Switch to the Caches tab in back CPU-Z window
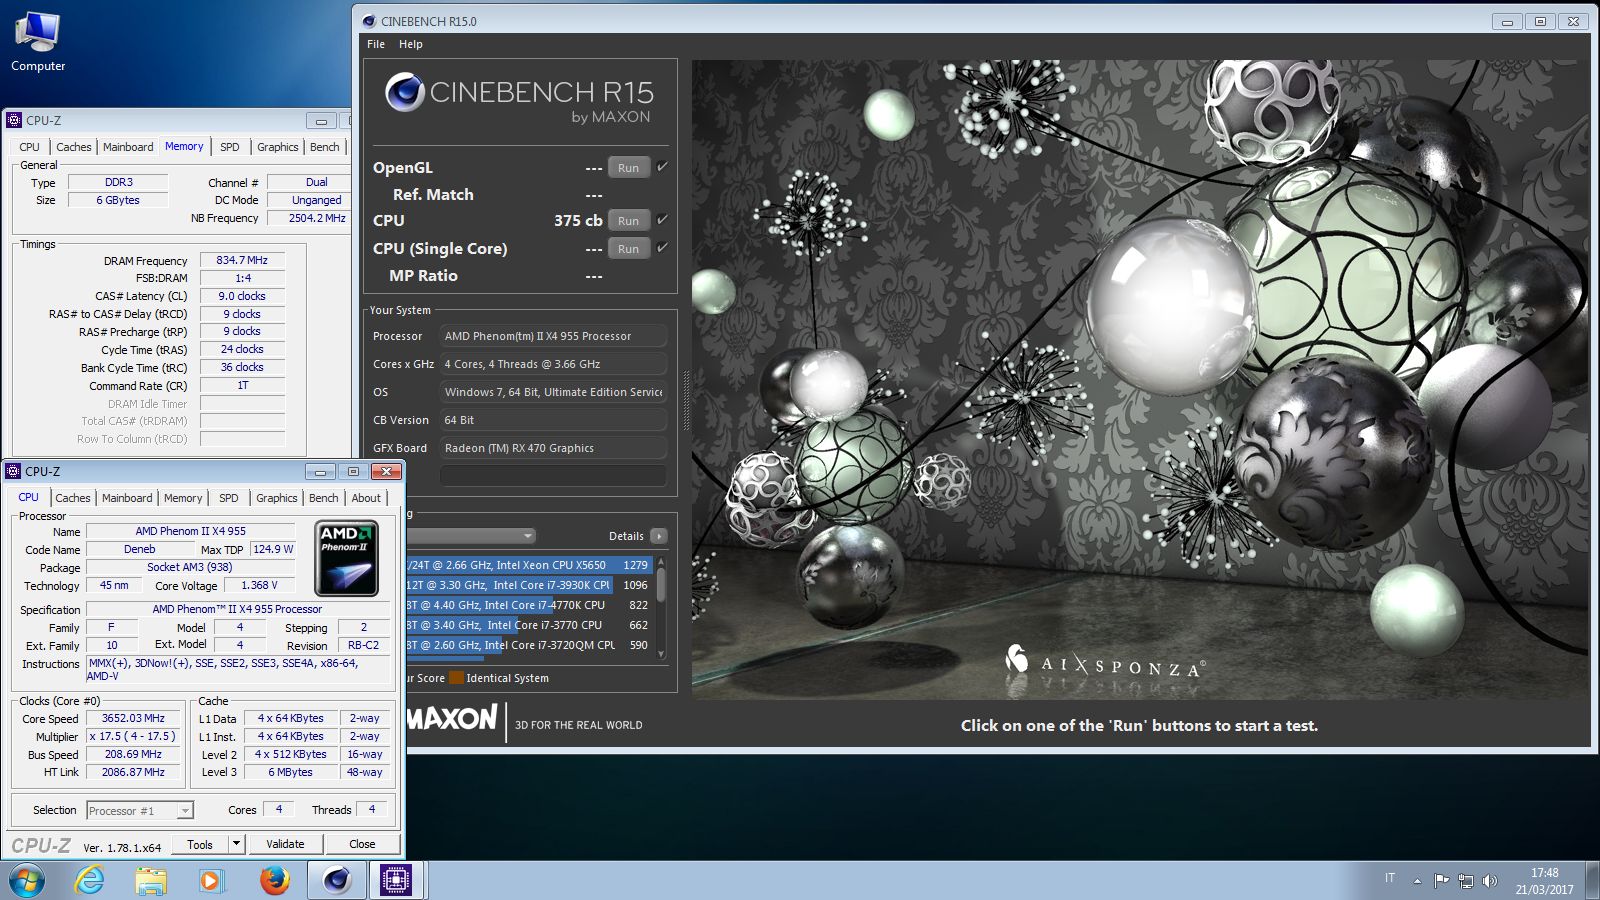 pos(74,147)
